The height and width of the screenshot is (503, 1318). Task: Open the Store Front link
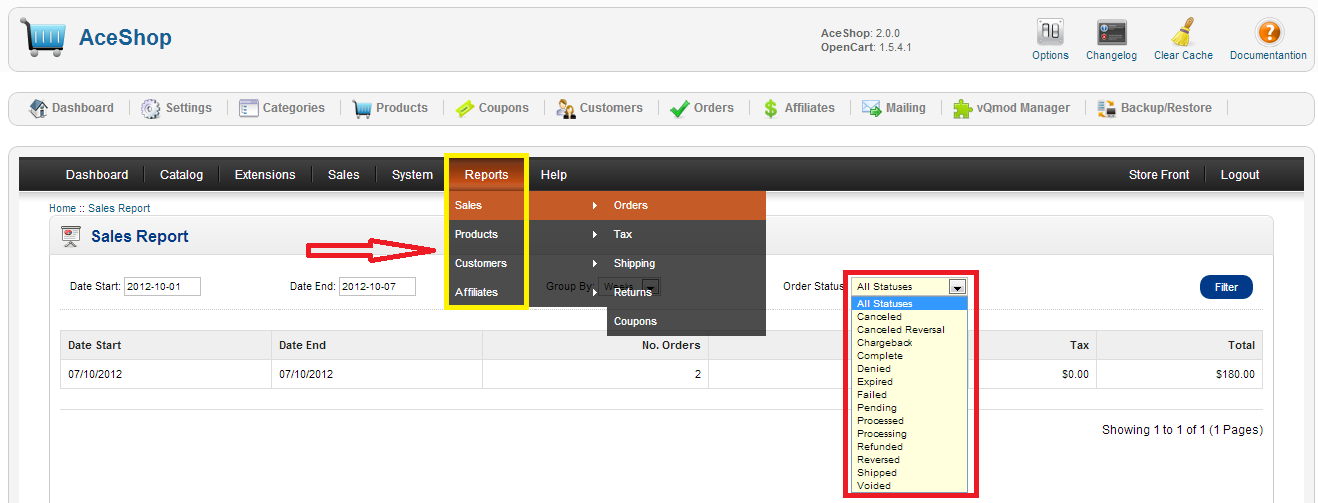(x=1159, y=175)
